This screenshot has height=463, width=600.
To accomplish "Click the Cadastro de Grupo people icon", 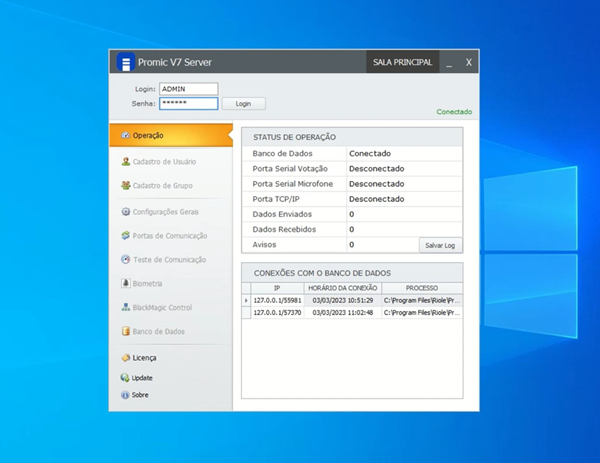I will click(x=126, y=185).
